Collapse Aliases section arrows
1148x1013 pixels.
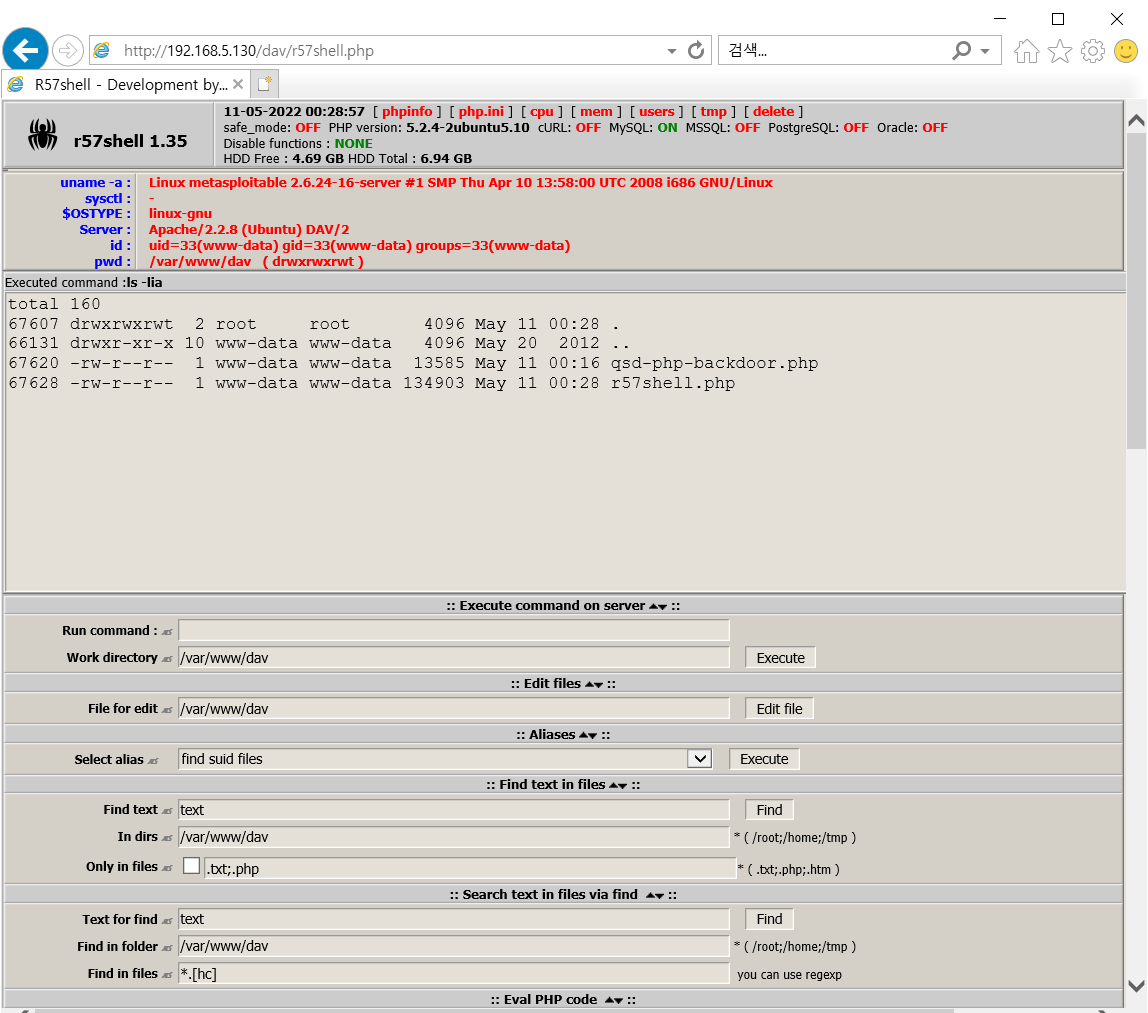(588, 736)
